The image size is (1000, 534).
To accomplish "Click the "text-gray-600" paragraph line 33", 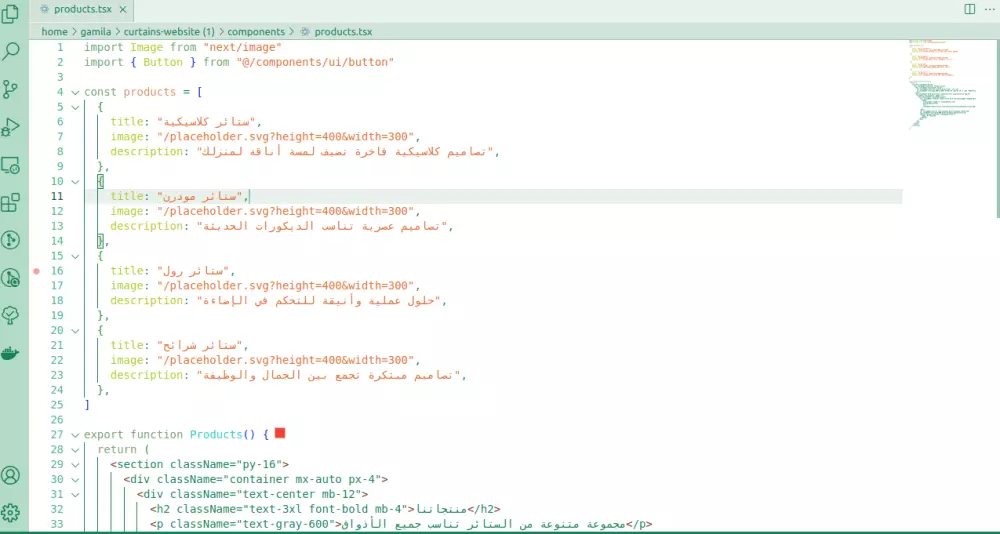I will coord(401,524).
